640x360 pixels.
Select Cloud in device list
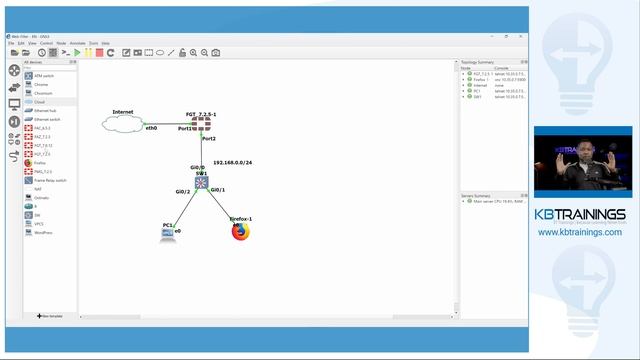pos(50,102)
